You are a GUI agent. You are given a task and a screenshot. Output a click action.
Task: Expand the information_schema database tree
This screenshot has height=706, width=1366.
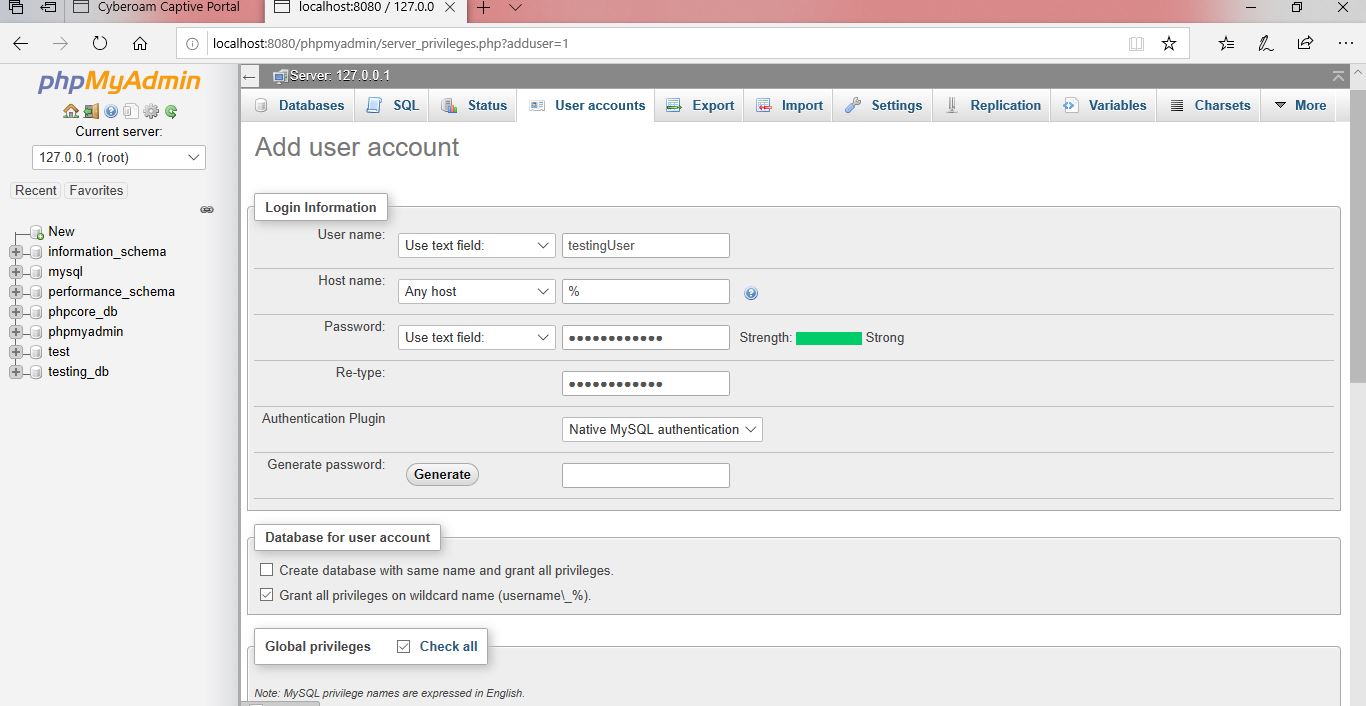pos(15,252)
